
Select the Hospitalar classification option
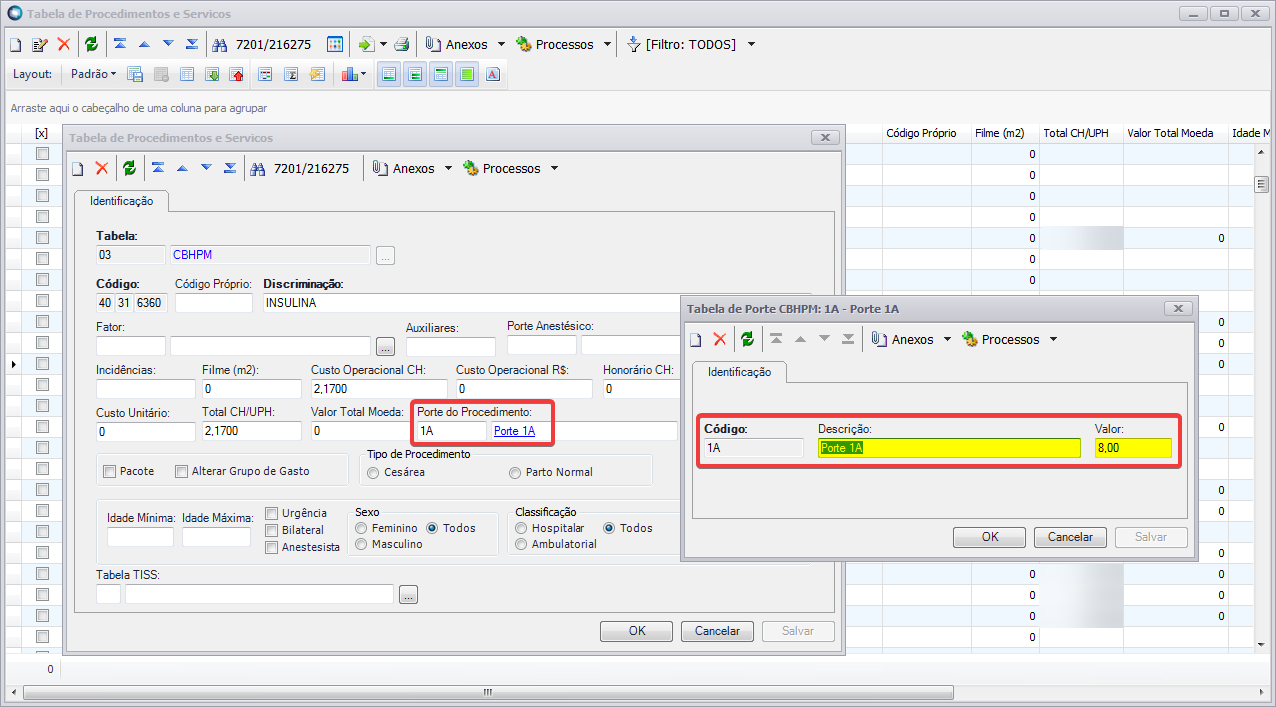(x=521, y=528)
